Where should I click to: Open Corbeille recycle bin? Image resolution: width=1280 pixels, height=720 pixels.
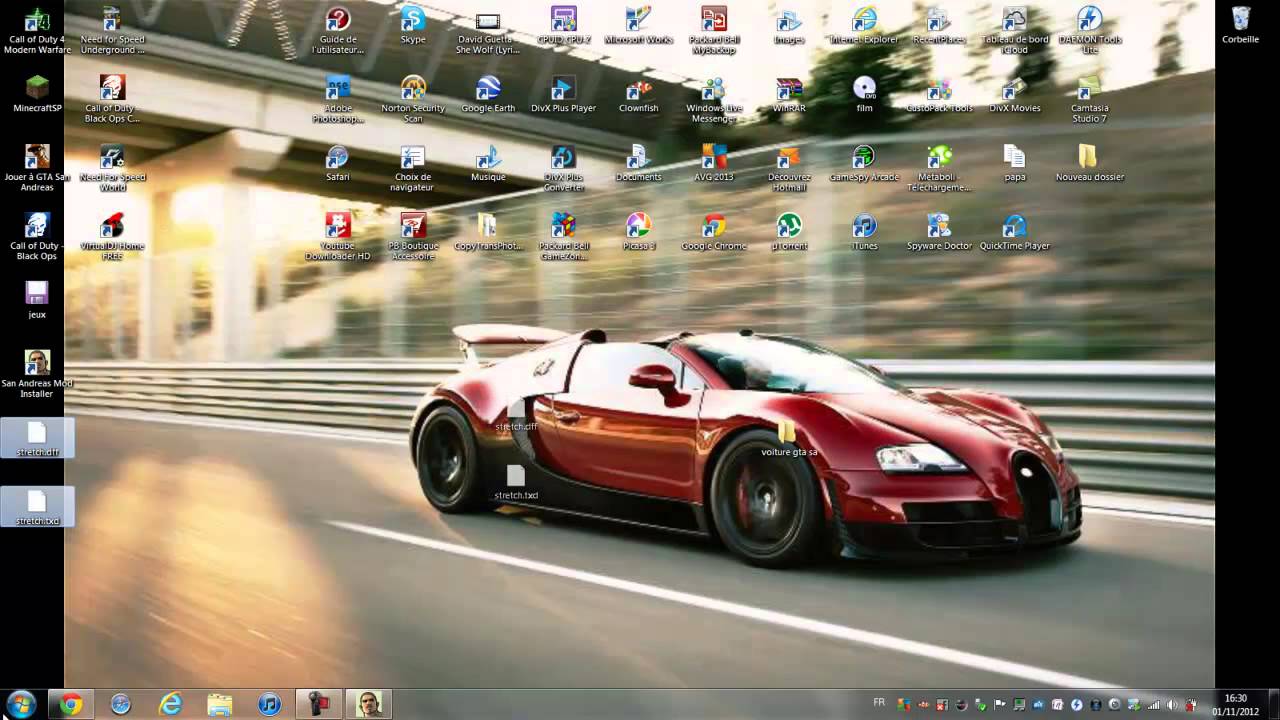pos(1241,26)
